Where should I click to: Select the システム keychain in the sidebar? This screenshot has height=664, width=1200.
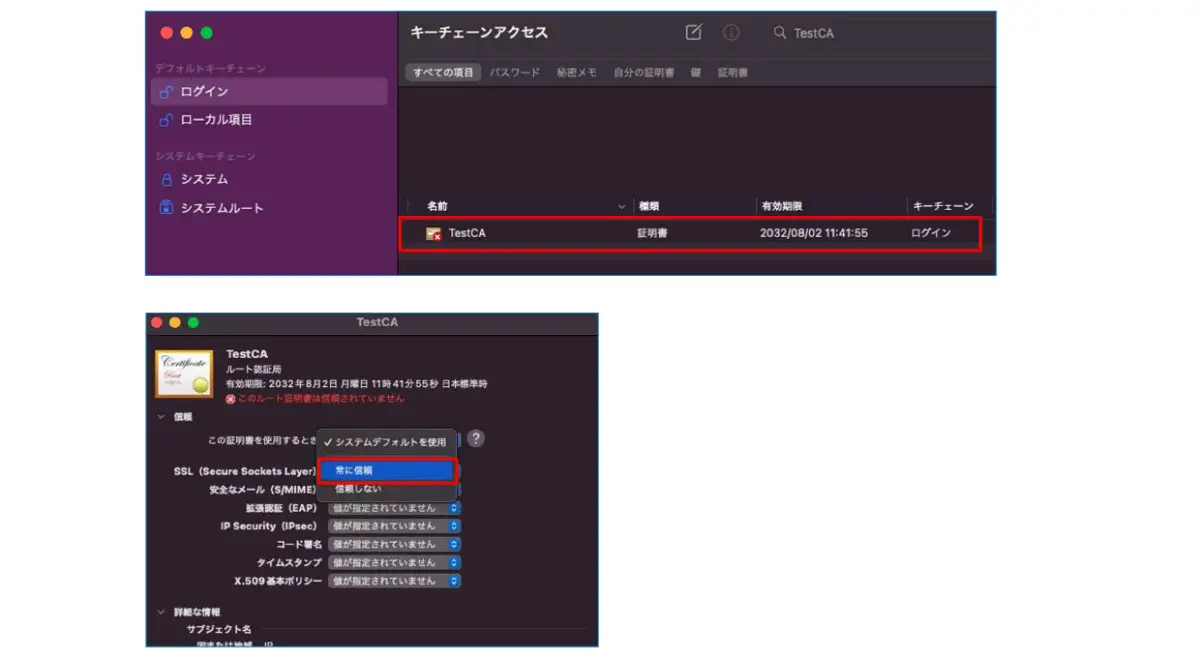(268, 180)
